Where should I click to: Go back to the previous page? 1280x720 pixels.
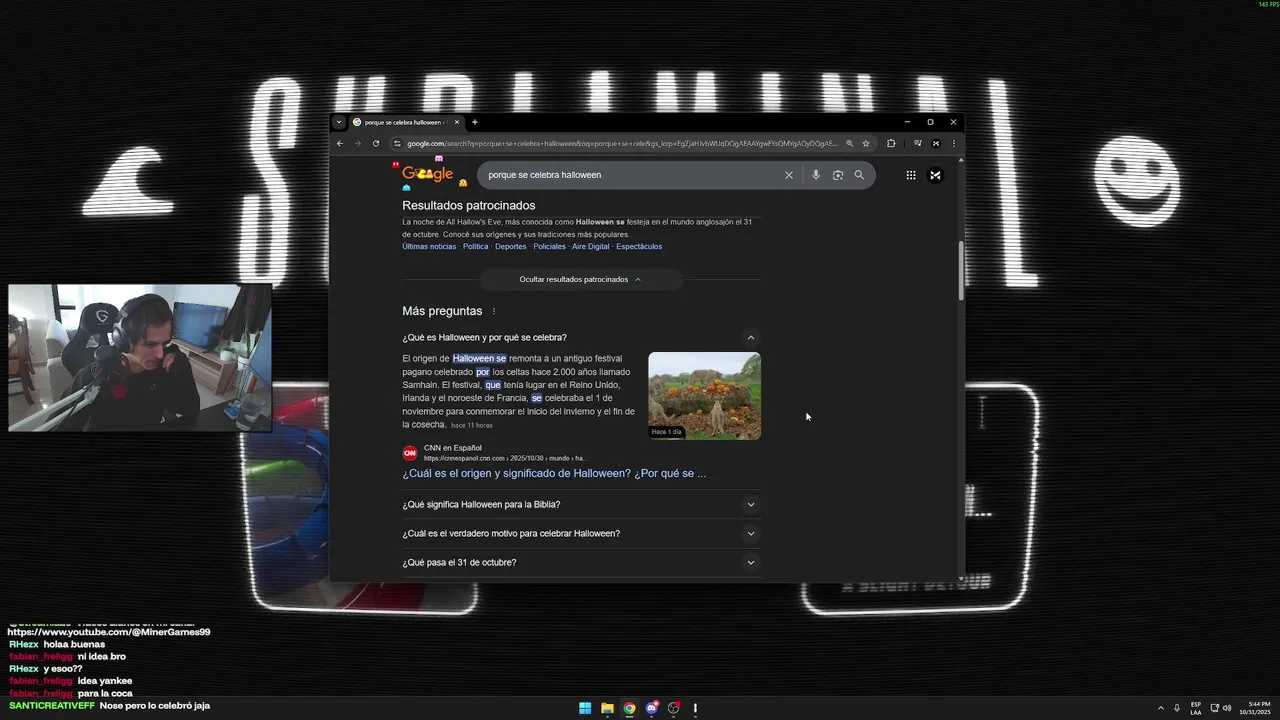[340, 143]
